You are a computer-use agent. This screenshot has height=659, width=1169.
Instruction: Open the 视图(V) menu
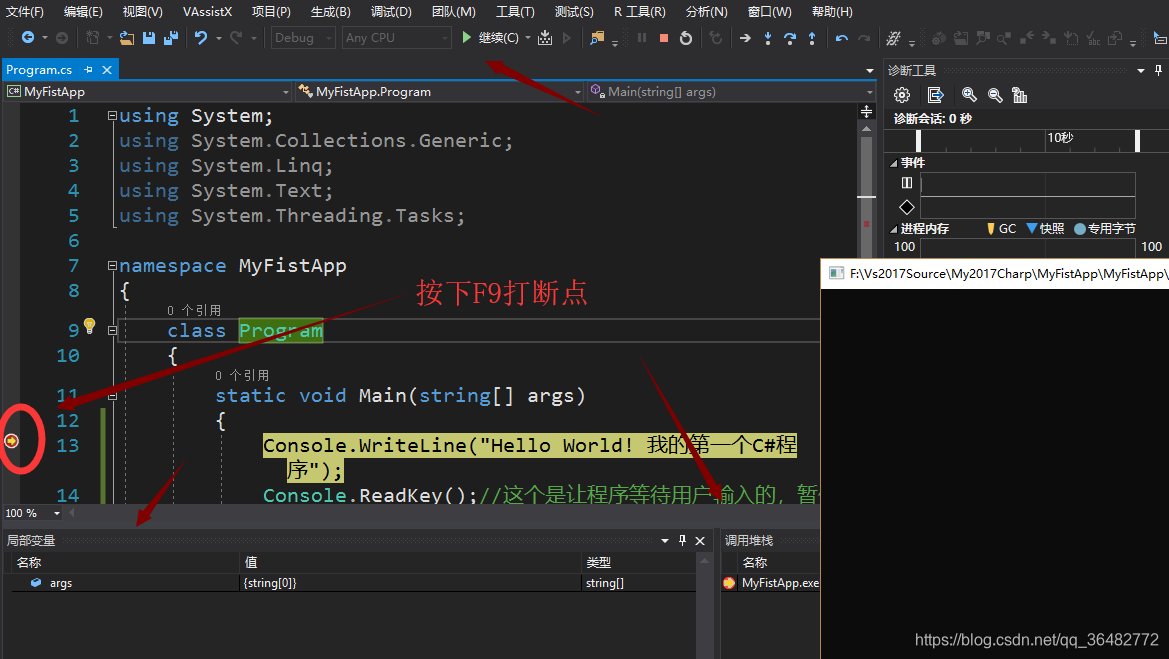coord(142,12)
